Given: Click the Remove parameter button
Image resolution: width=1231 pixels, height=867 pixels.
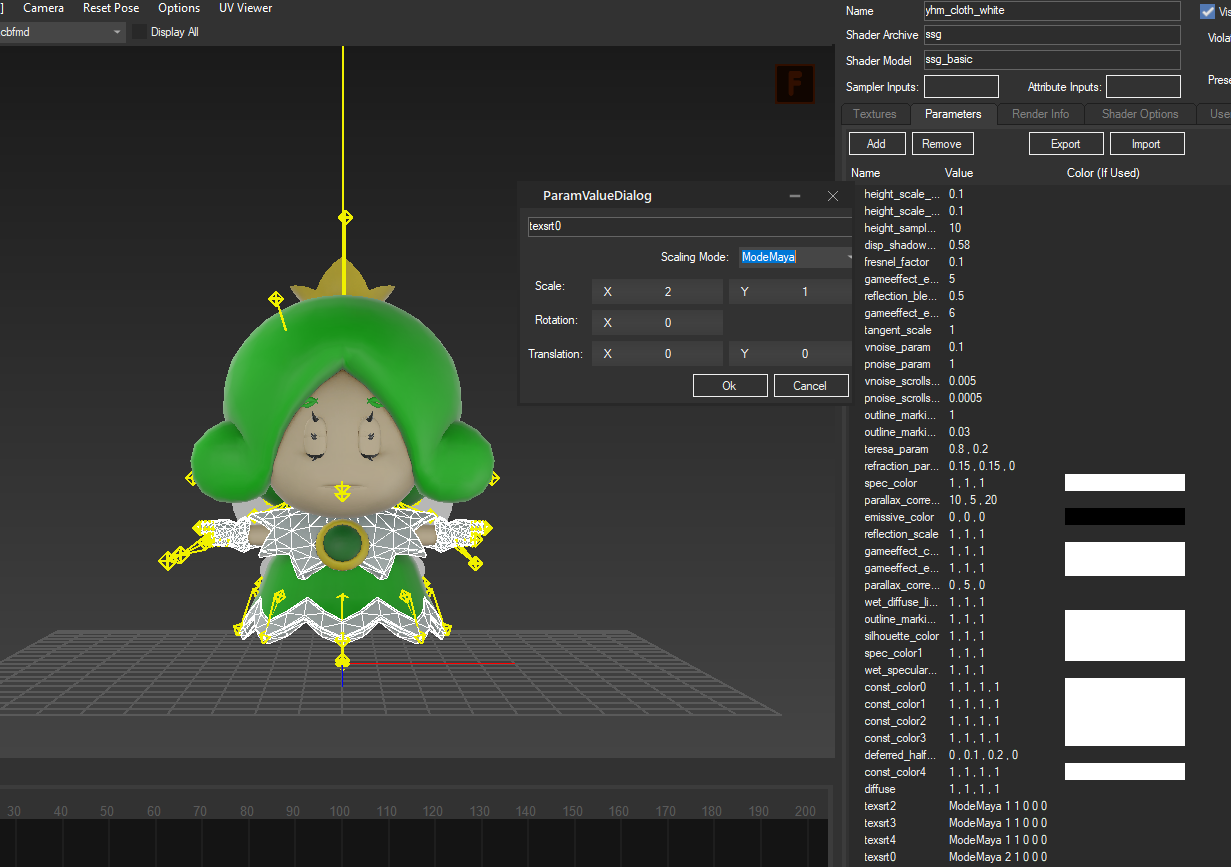Looking at the screenshot, I should (x=942, y=144).
